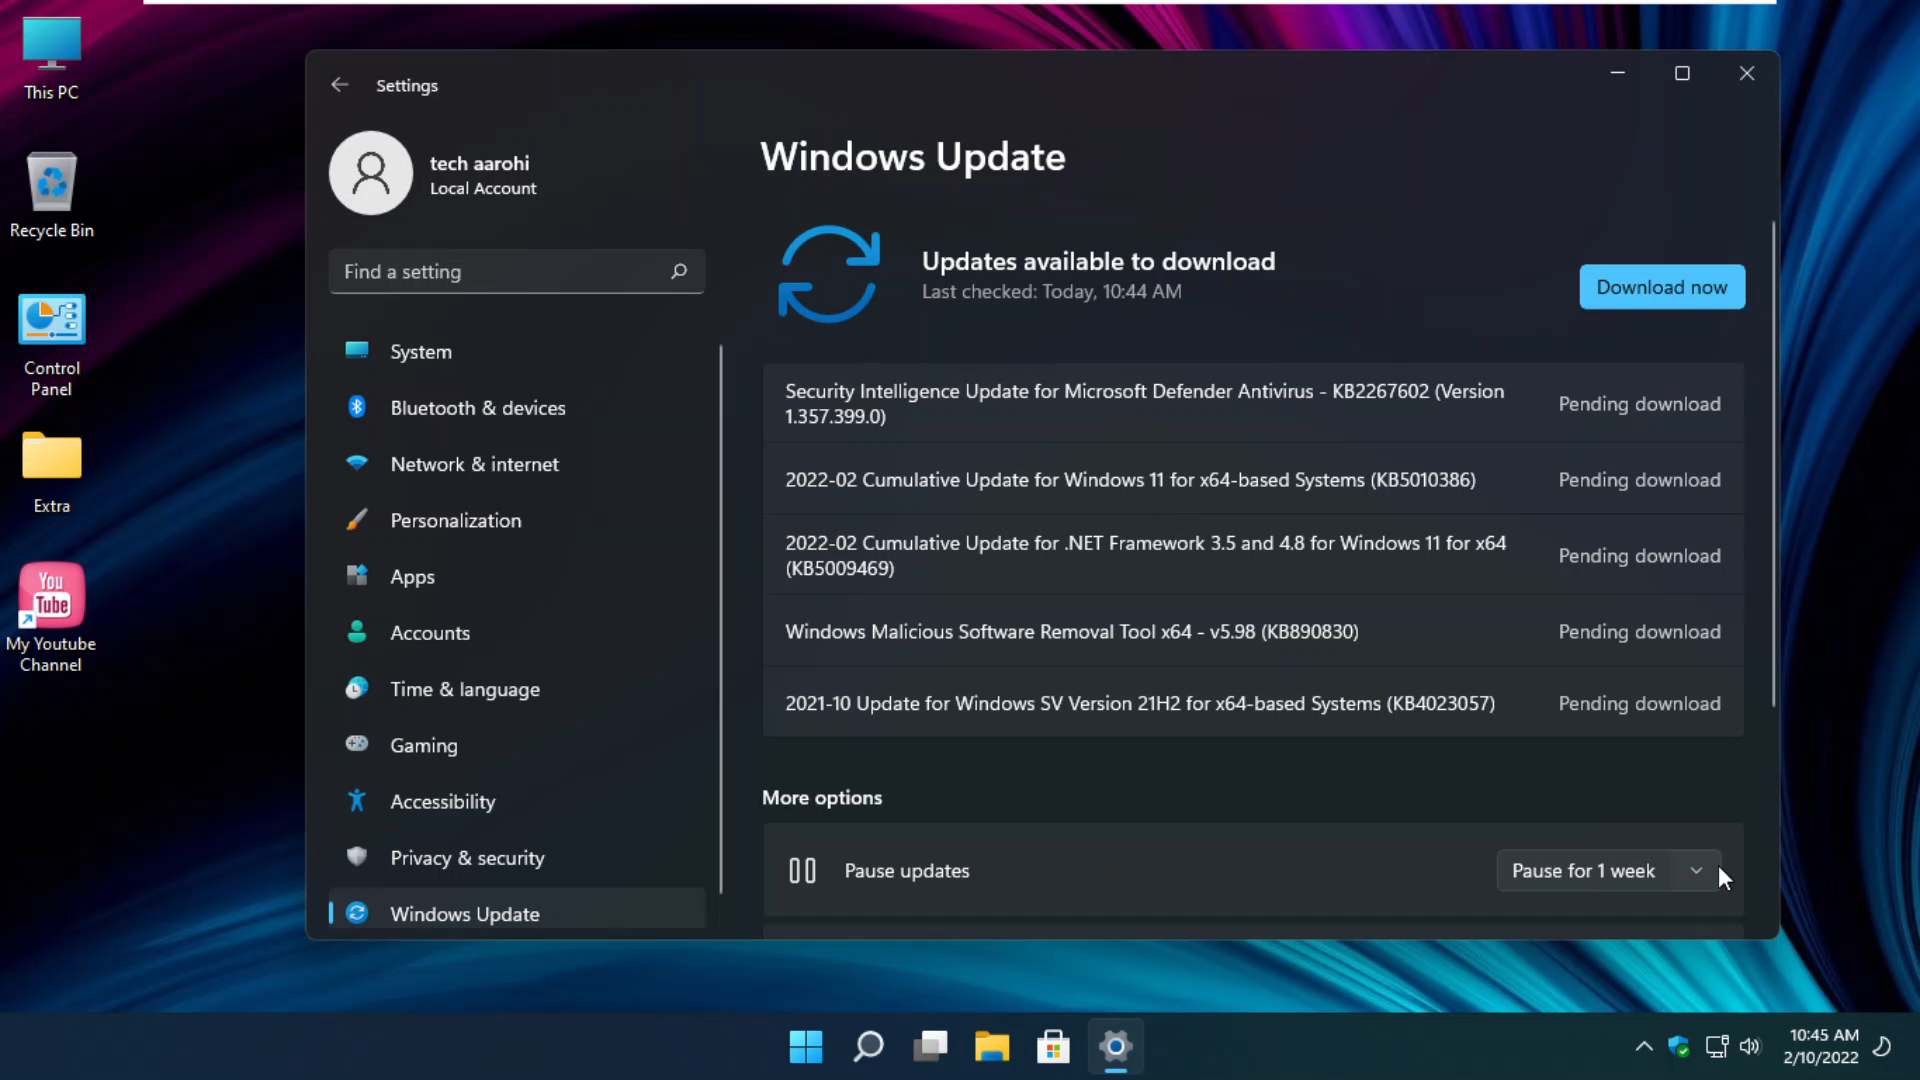Image resolution: width=1920 pixels, height=1080 pixels.
Task: Click the Settings back arrow
Action: [x=339, y=85]
